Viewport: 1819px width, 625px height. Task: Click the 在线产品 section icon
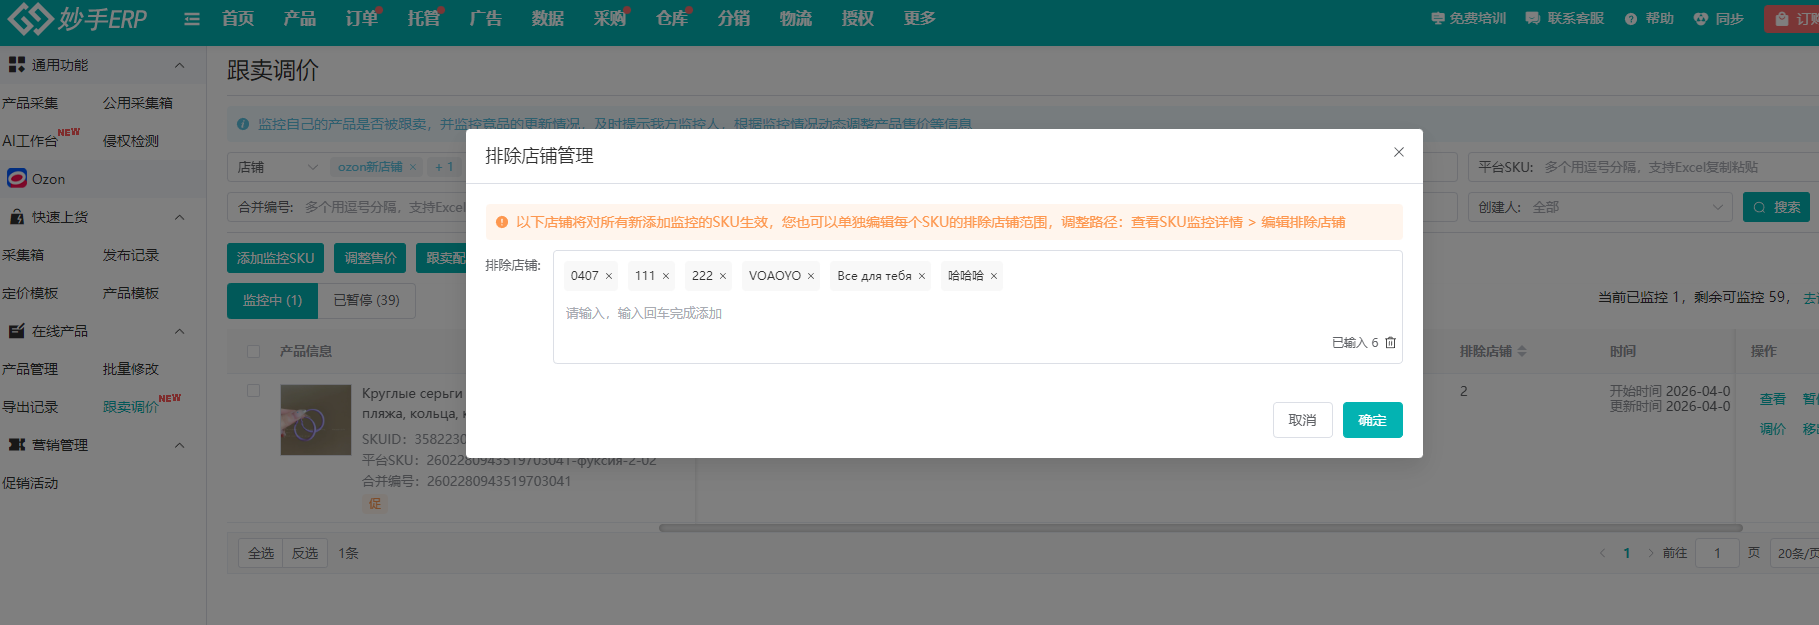pos(17,330)
